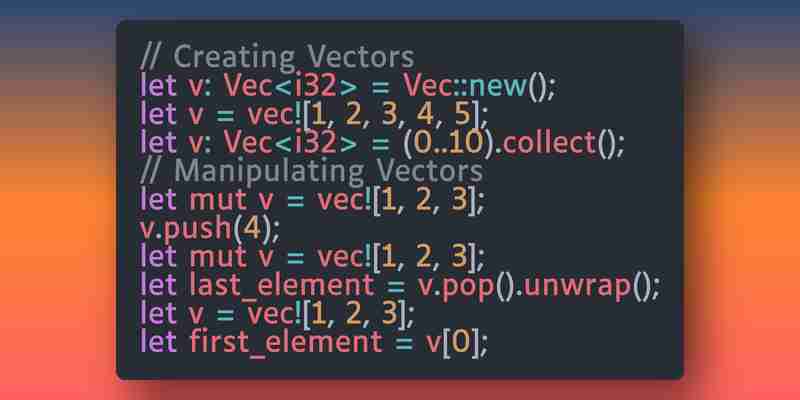Click the "push" method call
The image size is (800, 400).
(x=196, y=229)
